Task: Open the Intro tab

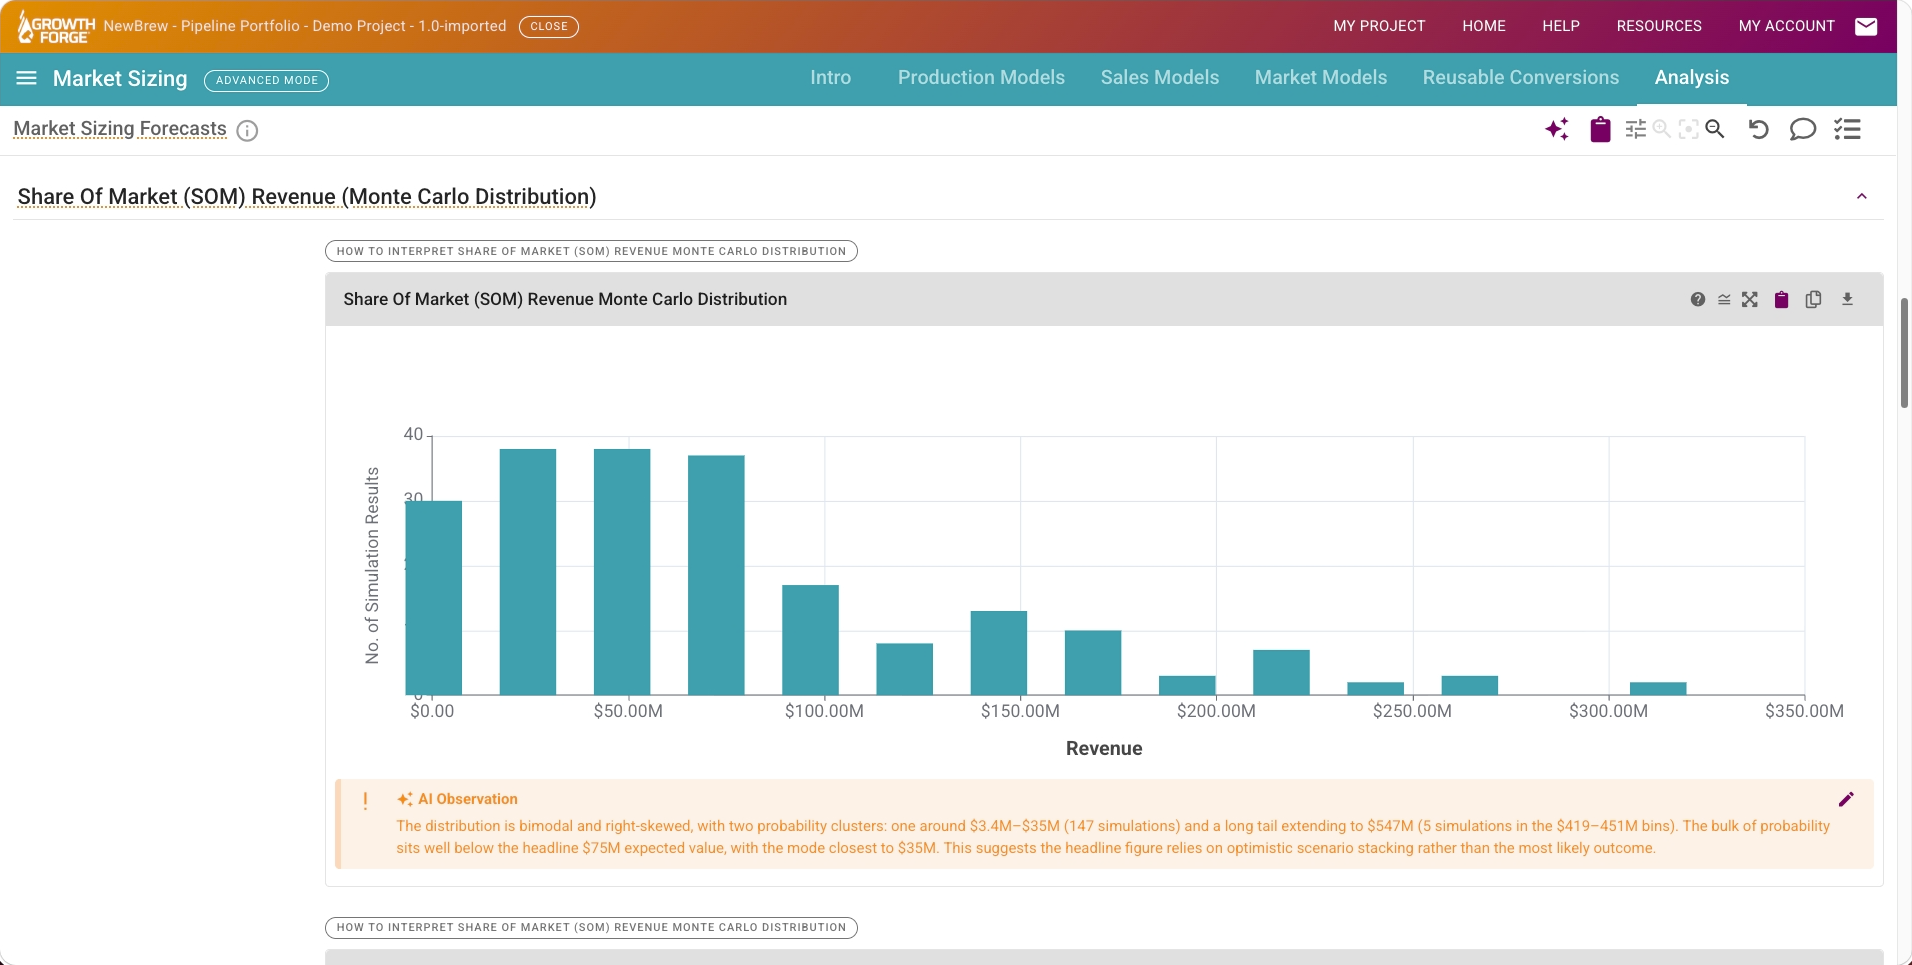Action: click(831, 78)
